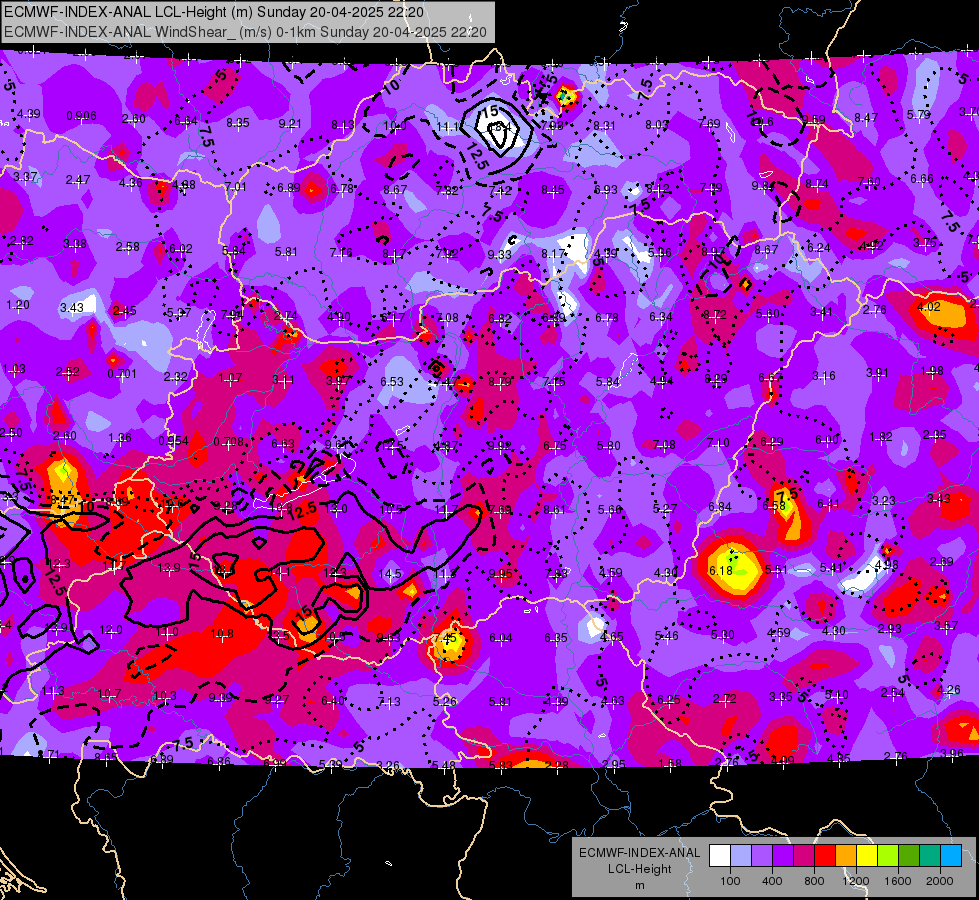
Task: Click the map value 3.75
Action: (925, 242)
